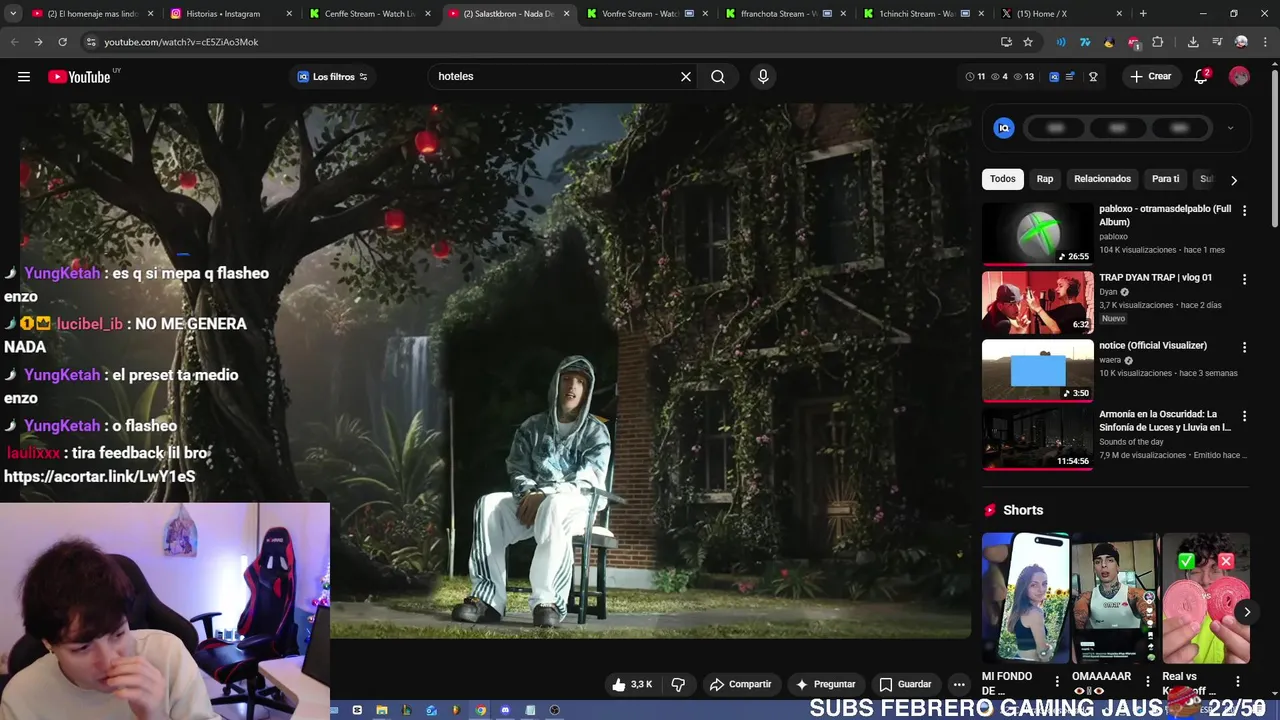
Task: Open 'TRAP DYAN TRAP | vlog 01' title
Action: tap(1155, 277)
